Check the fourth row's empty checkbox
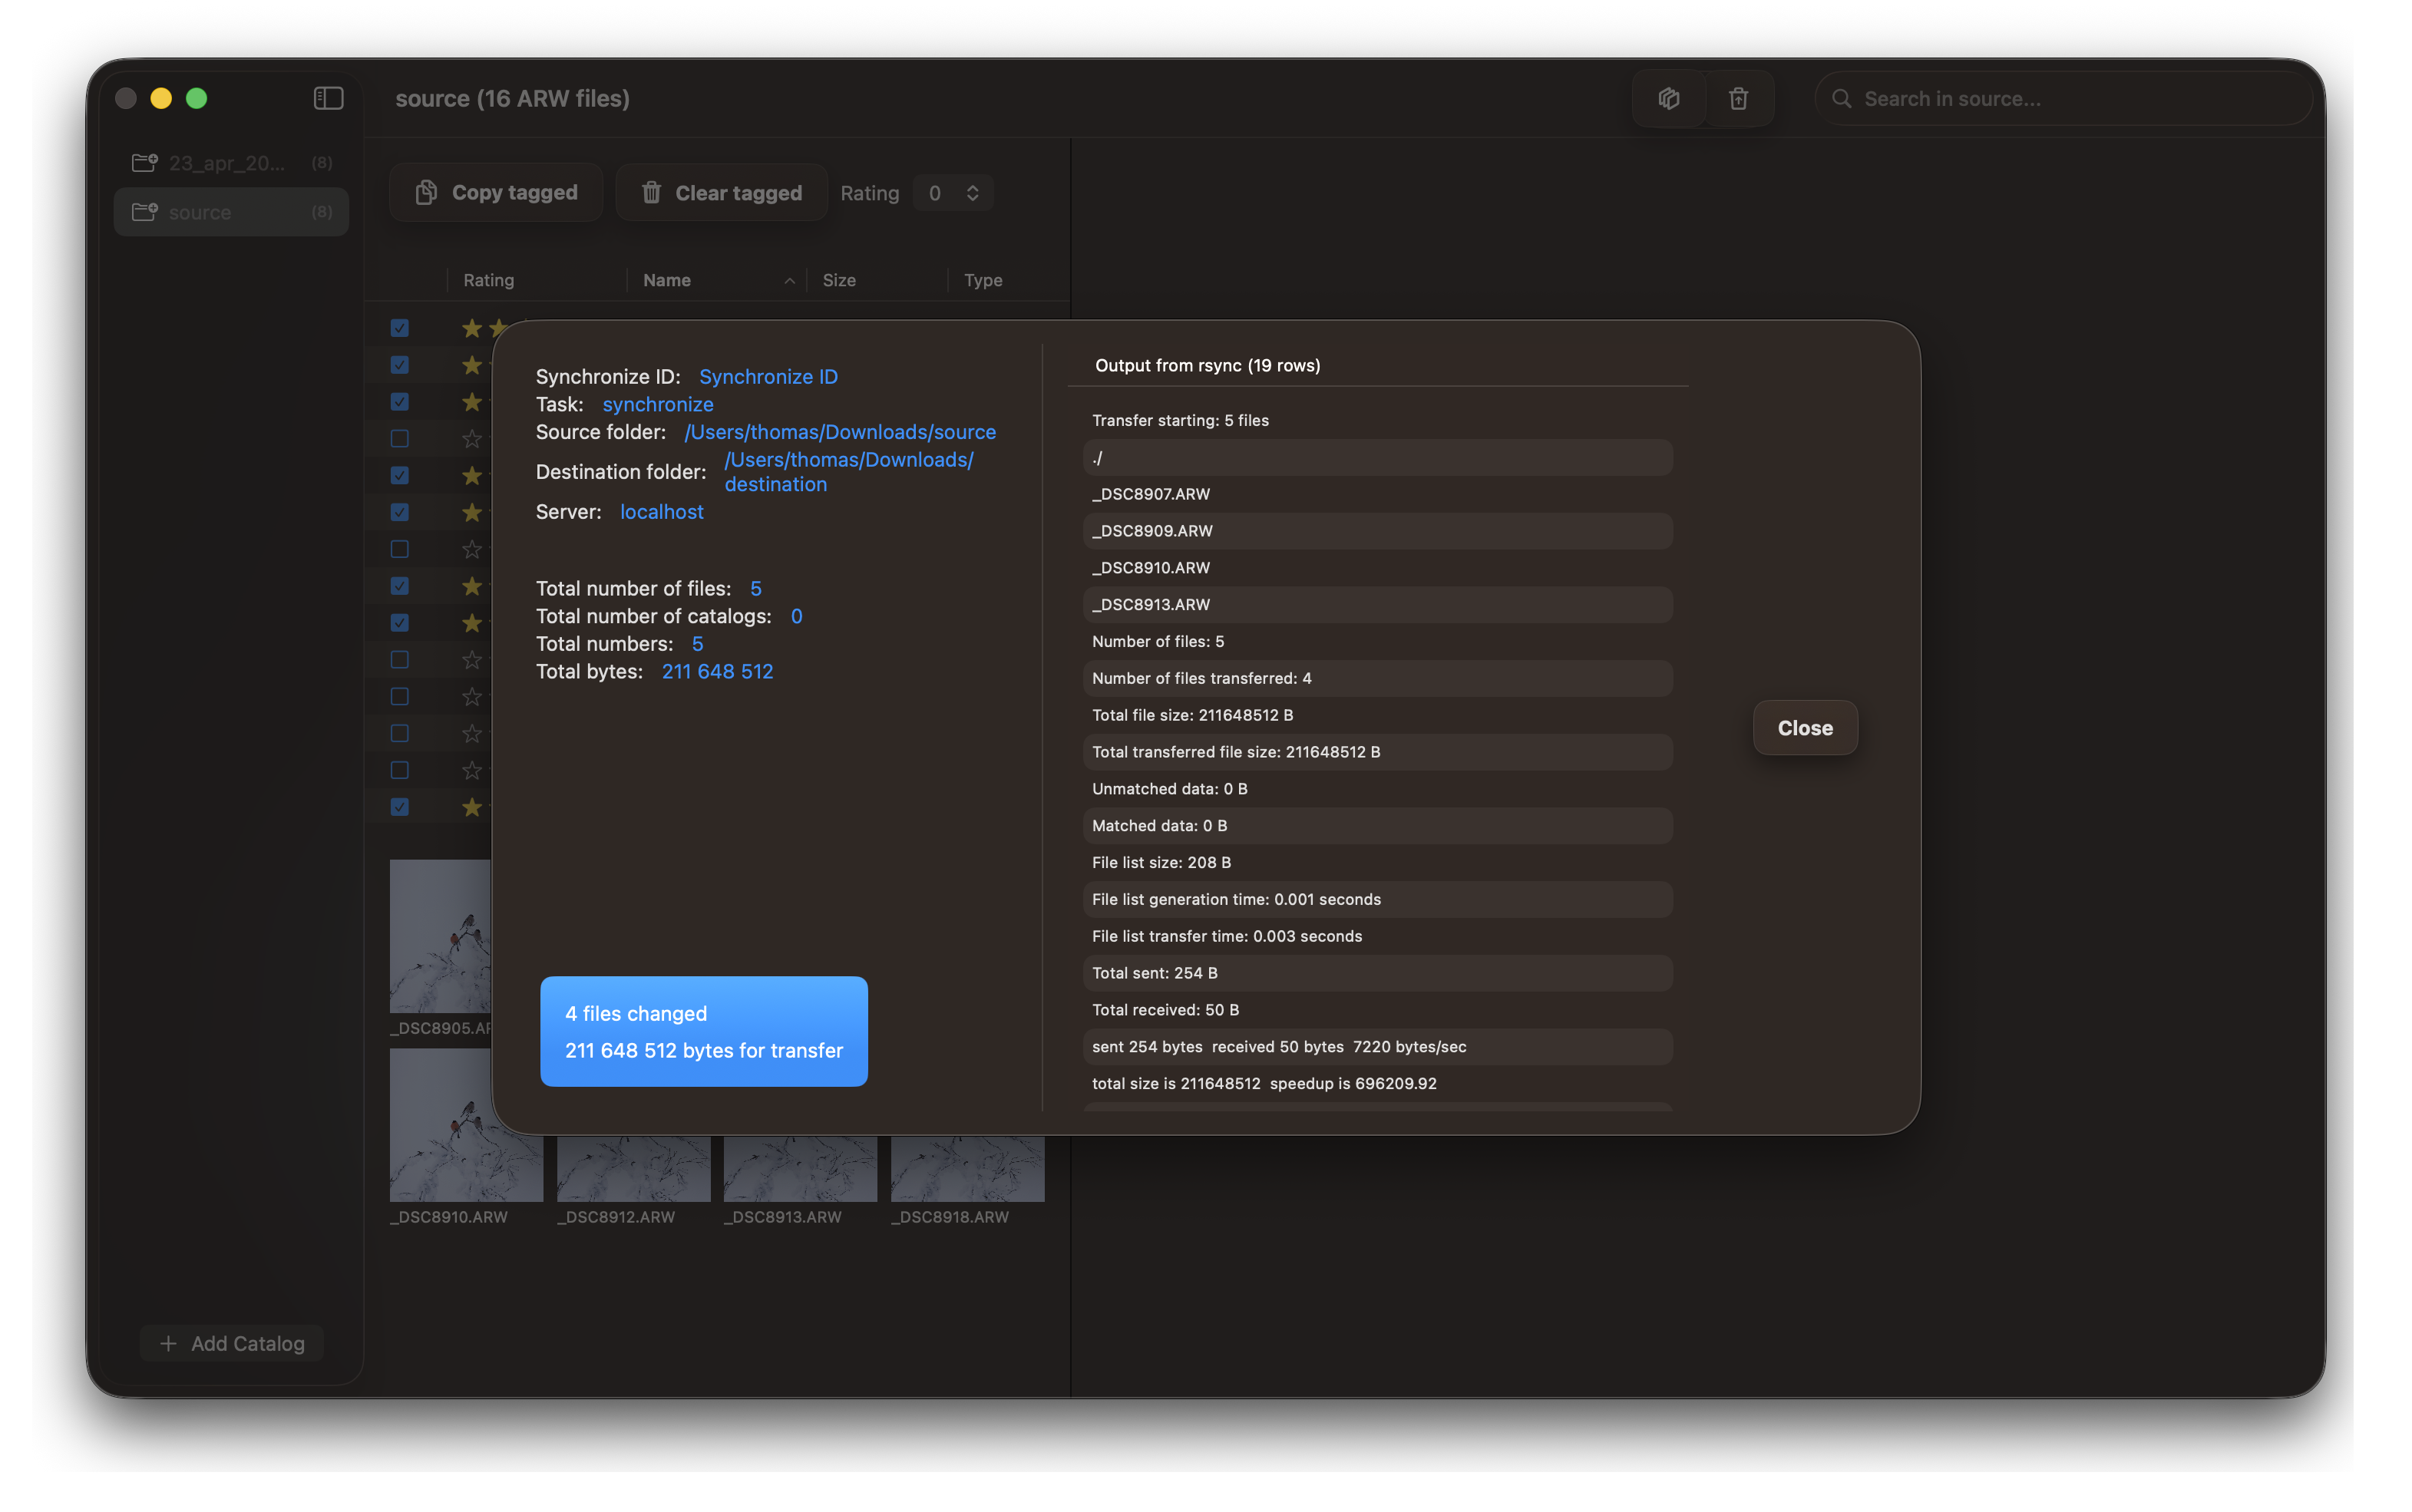 point(400,439)
